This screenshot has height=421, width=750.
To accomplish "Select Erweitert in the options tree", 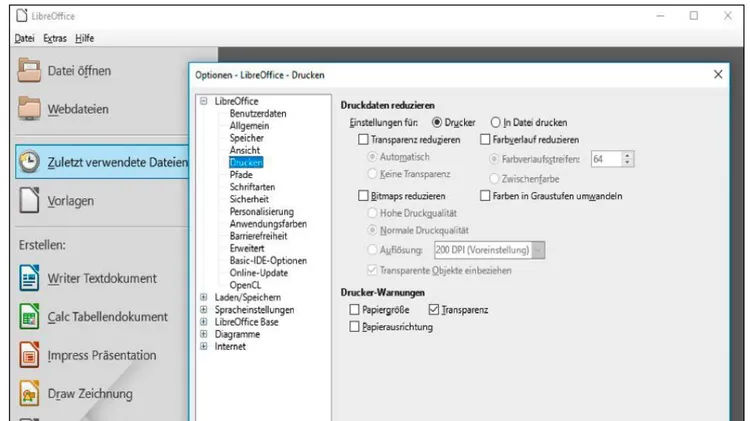I will coord(247,248).
